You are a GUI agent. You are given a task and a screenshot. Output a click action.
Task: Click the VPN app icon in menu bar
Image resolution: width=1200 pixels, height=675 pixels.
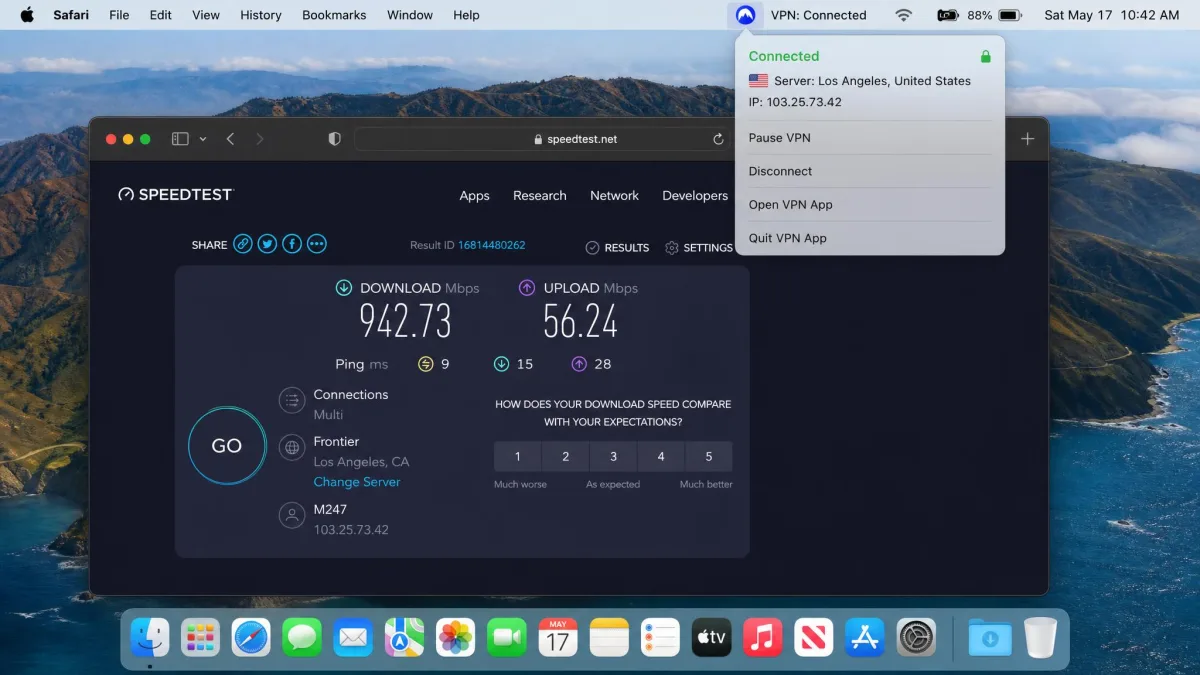click(x=745, y=15)
